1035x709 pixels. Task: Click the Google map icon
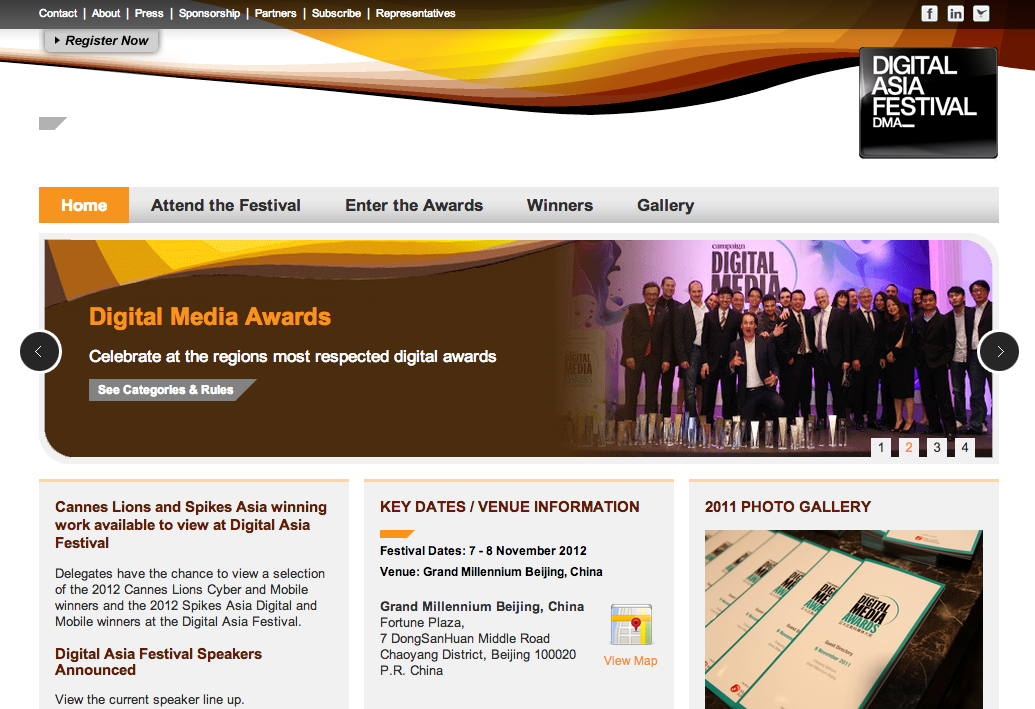[x=631, y=625]
